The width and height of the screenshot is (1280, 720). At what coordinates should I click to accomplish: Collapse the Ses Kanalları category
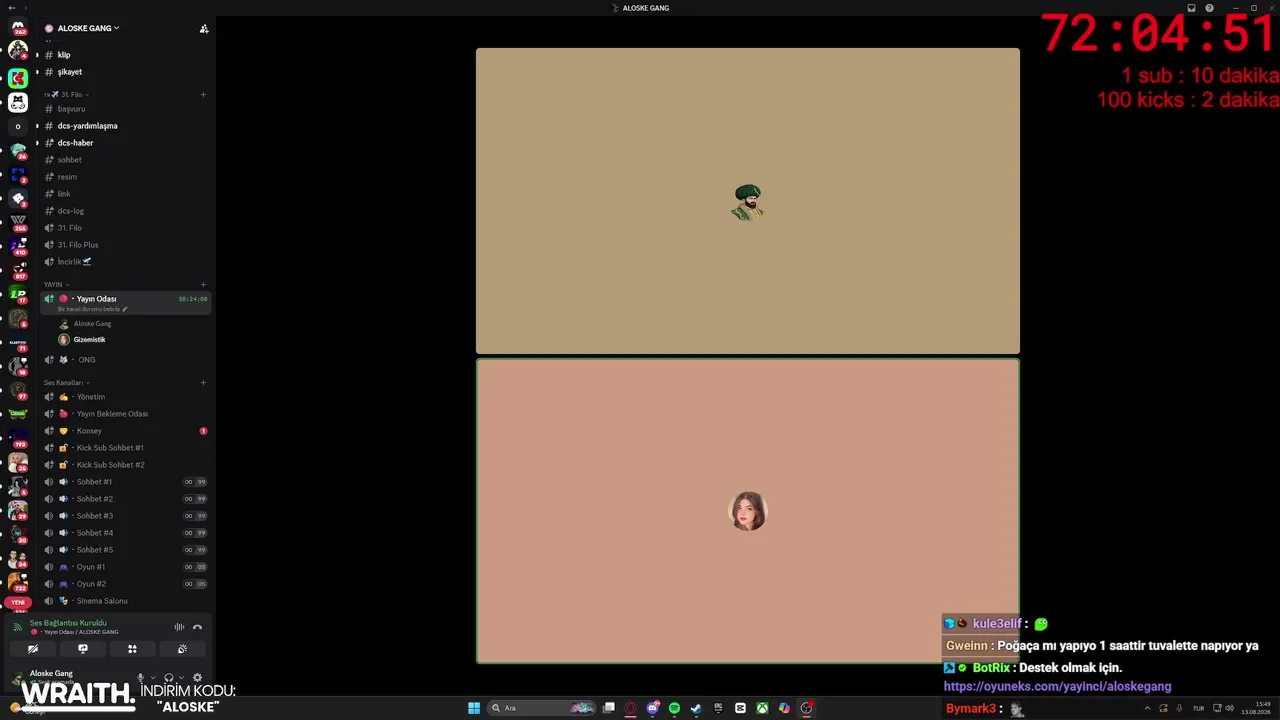pyautogui.click(x=66, y=382)
